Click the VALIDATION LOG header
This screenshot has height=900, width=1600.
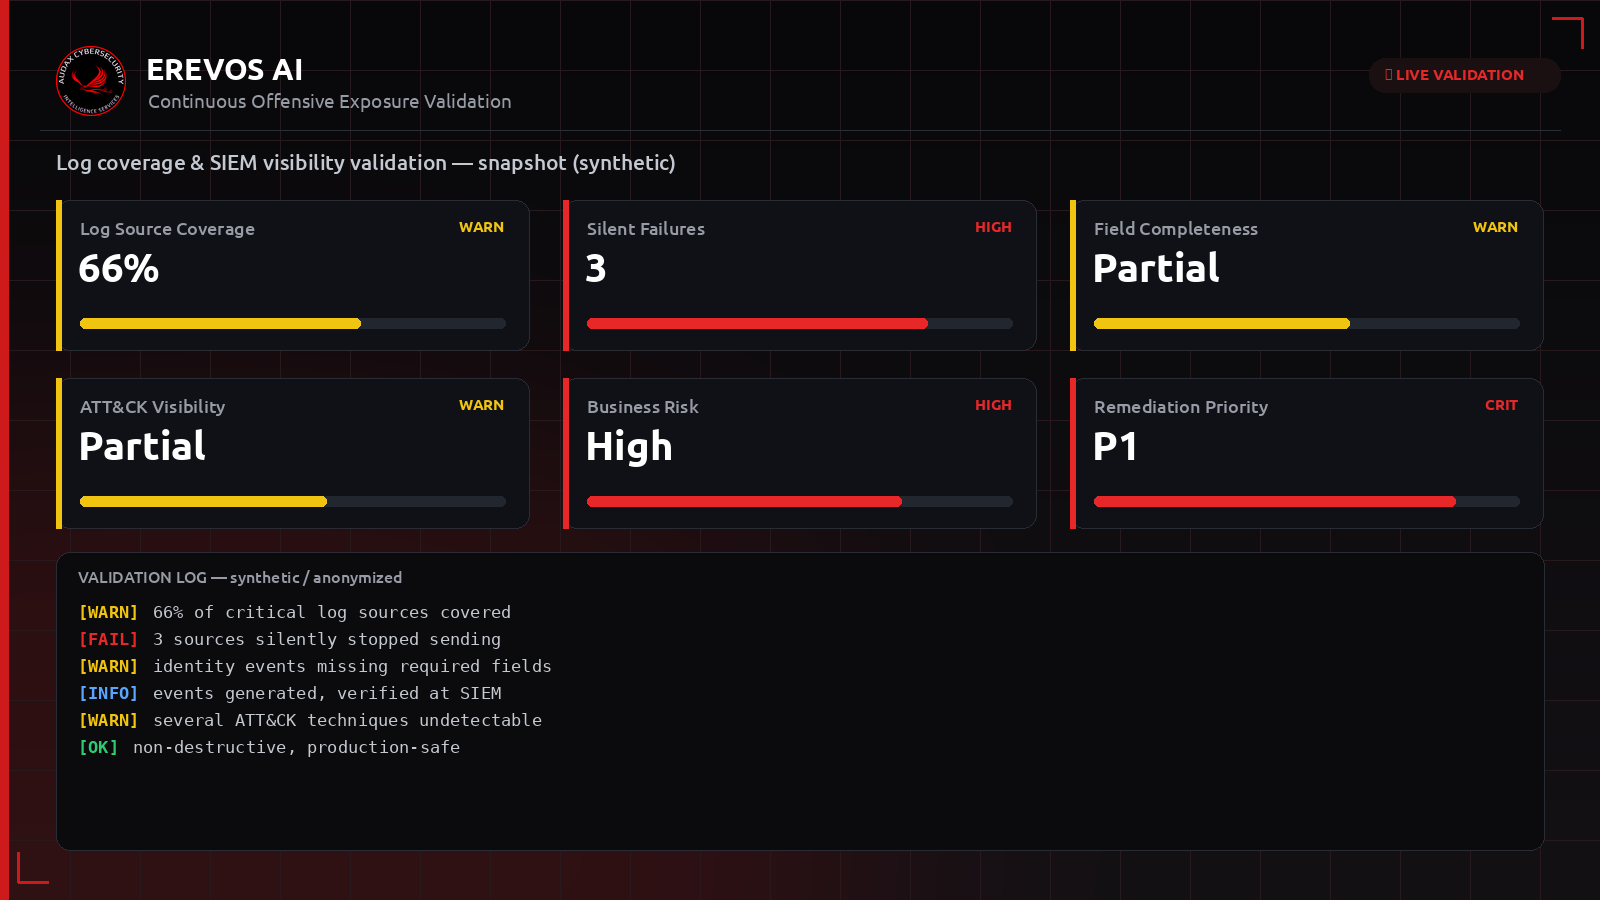click(x=240, y=578)
